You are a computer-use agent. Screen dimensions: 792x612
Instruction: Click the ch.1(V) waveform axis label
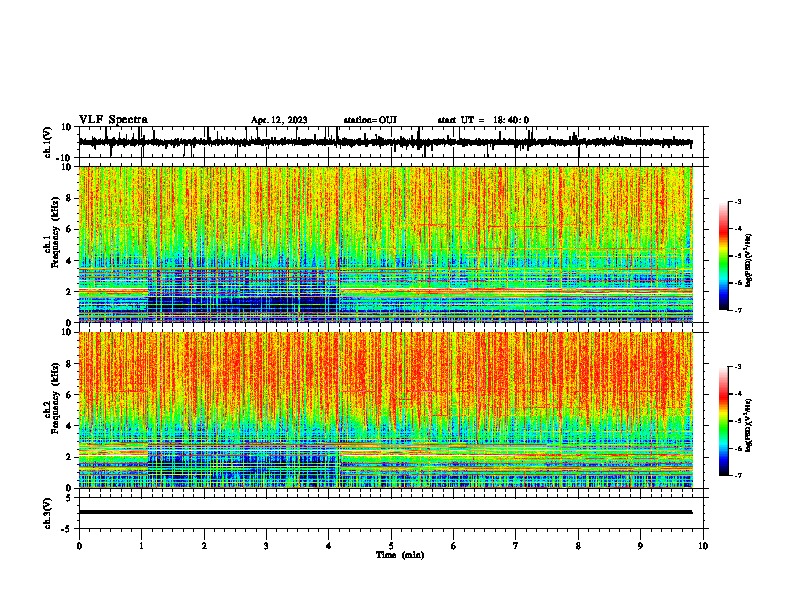pyautogui.click(x=48, y=142)
